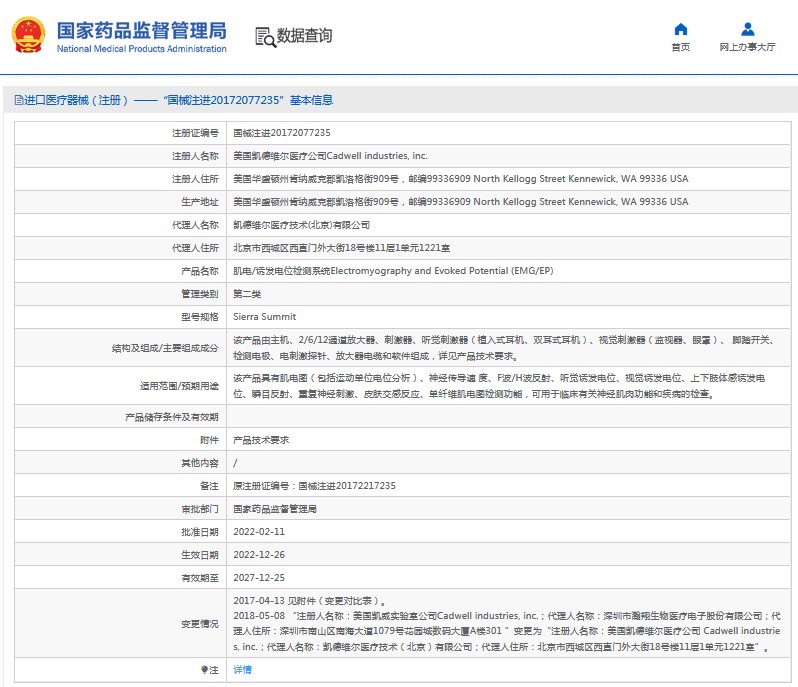Image resolution: width=798 pixels, height=687 pixels.
Task: Select the 注册人住所 Kennewick address value
Action: click(x=461, y=179)
